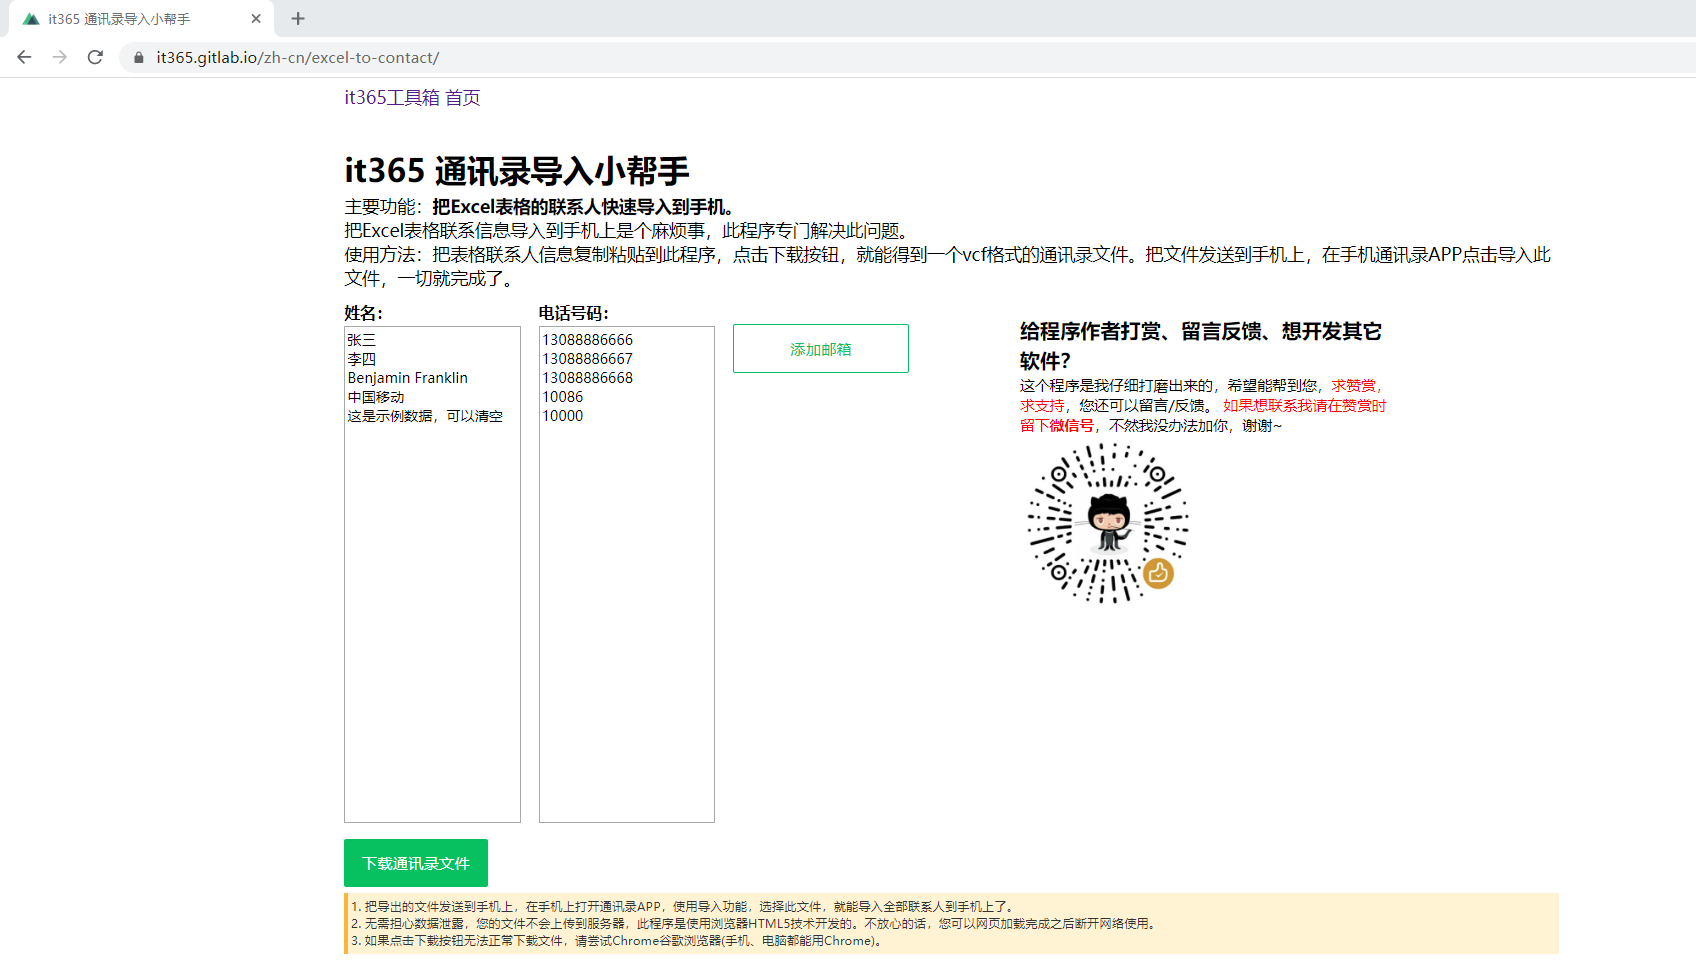
Task: Click phone number 10086
Action: coord(563,397)
